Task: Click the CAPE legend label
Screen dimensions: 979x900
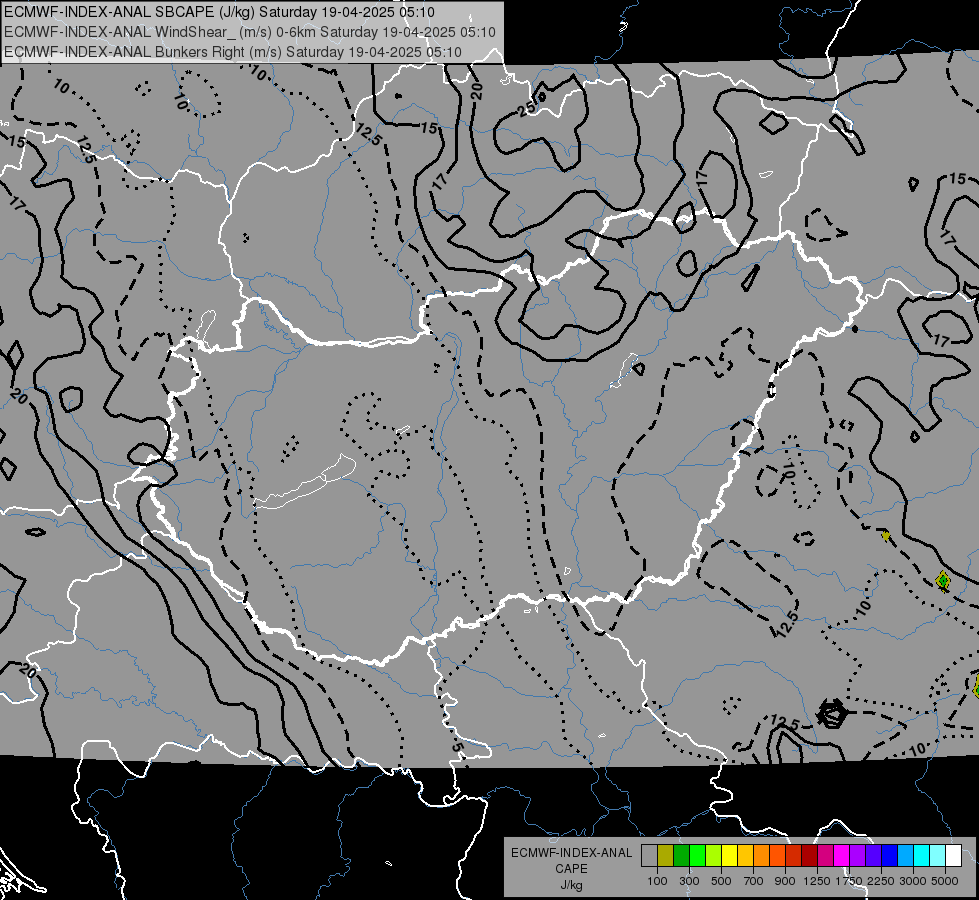Action: click(571, 868)
